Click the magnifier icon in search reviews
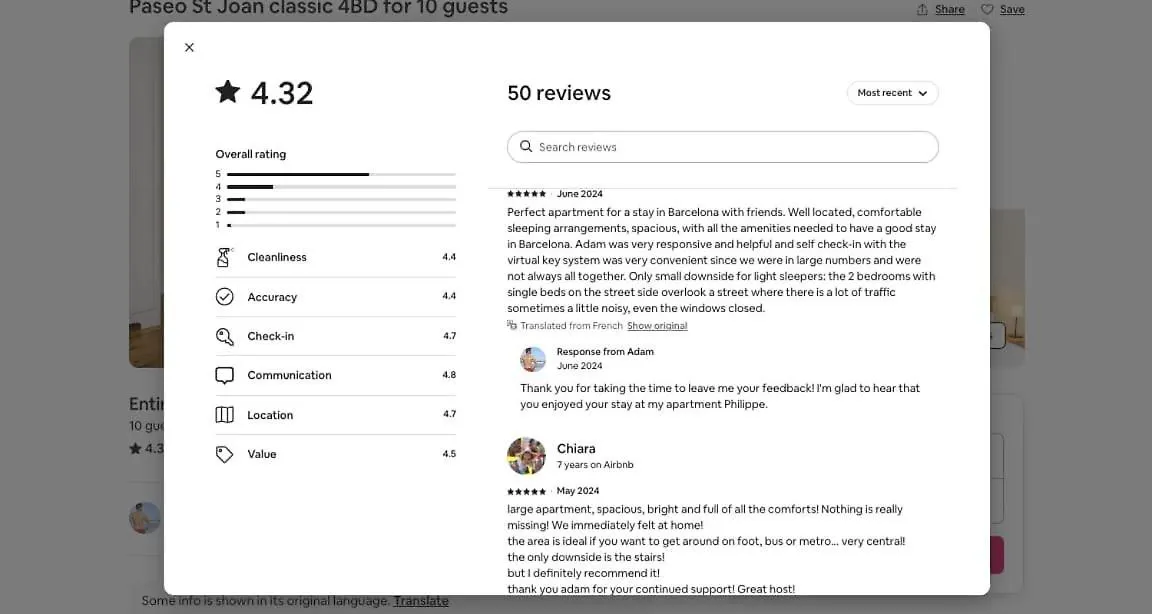1152x614 pixels. pos(526,147)
